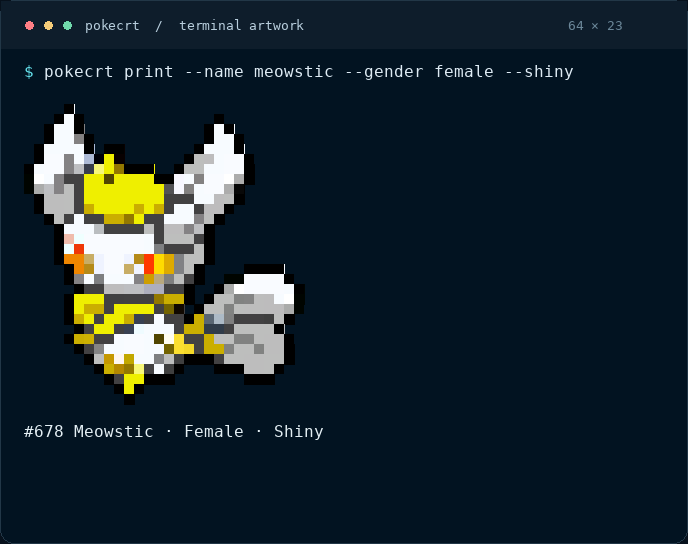The image size is (688, 544).
Task: Click the '--name meowstic' argument
Action: tap(259, 72)
